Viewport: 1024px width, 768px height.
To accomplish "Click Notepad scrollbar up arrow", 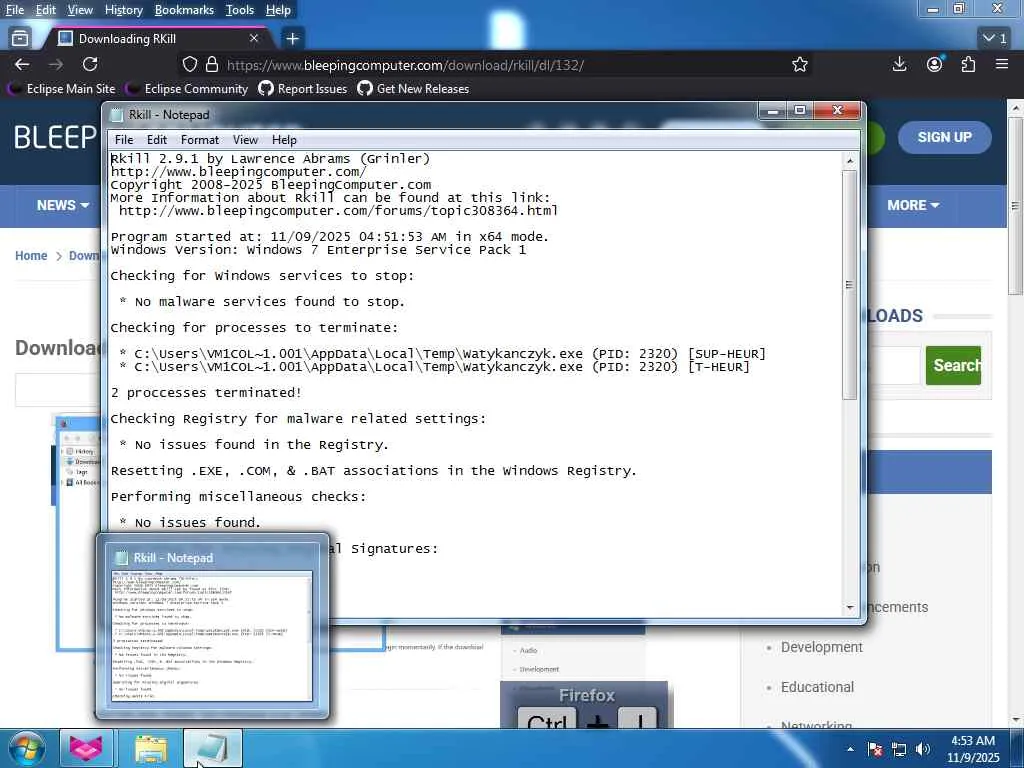I will (x=850, y=160).
